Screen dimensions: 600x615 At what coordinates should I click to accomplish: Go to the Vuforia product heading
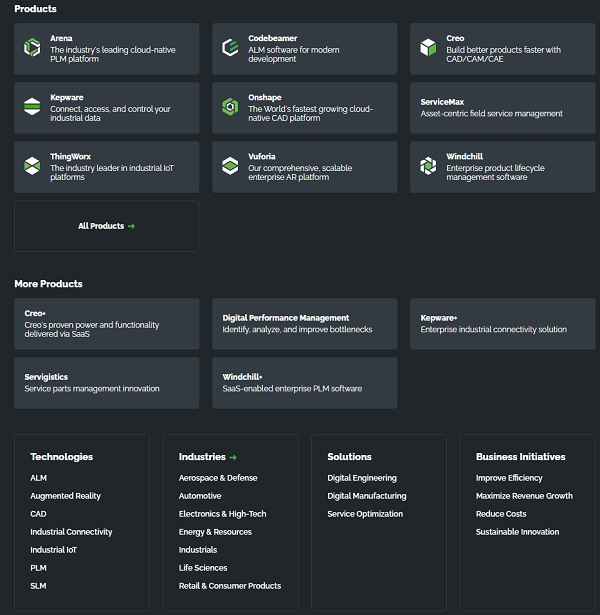point(262,156)
